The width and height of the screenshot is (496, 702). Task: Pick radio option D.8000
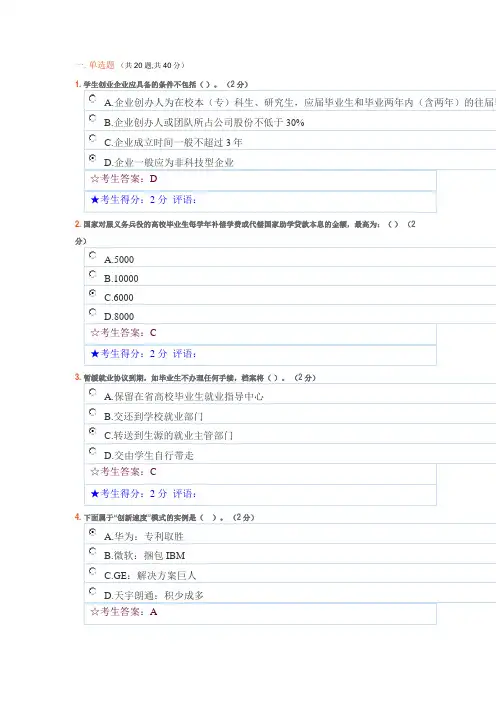pos(93,312)
